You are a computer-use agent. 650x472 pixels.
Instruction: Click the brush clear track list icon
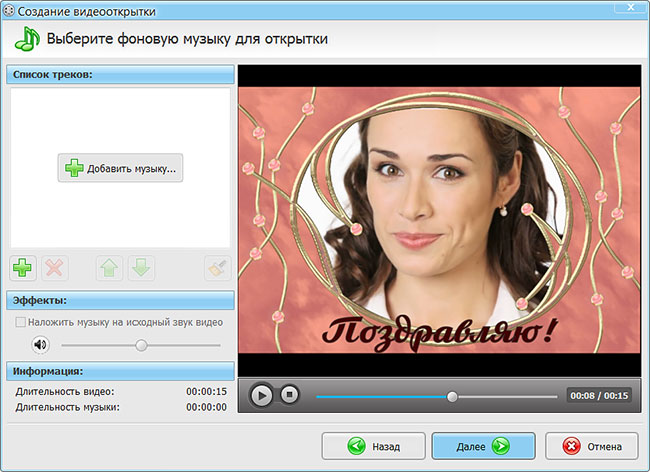click(218, 268)
